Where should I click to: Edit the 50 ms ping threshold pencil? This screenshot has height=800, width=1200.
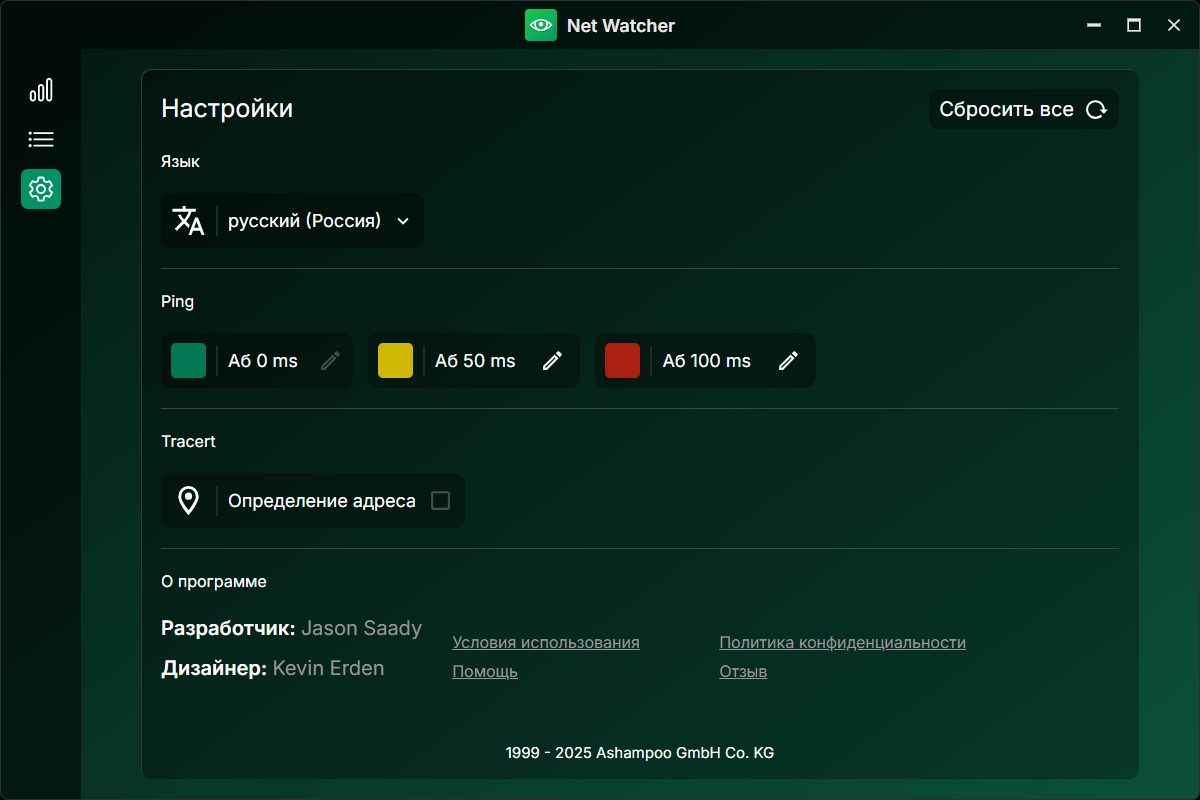click(x=552, y=361)
